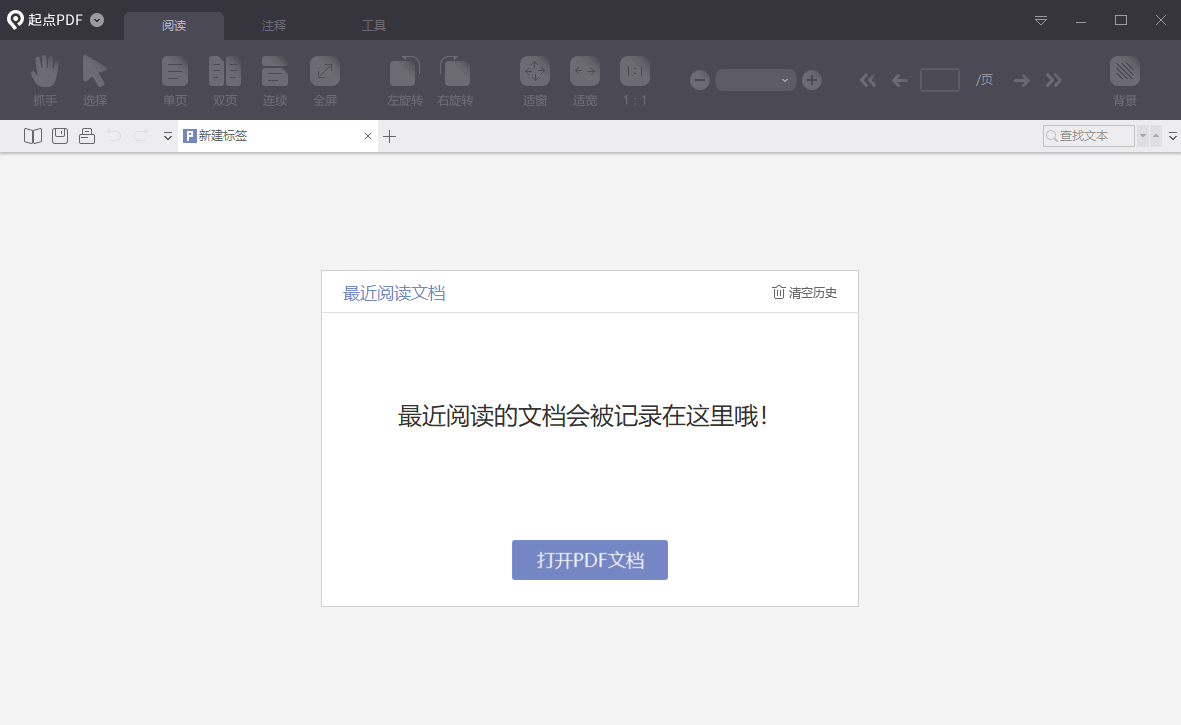This screenshot has width=1181, height=725.
Task: Add a new tab with plus
Action: click(389, 136)
